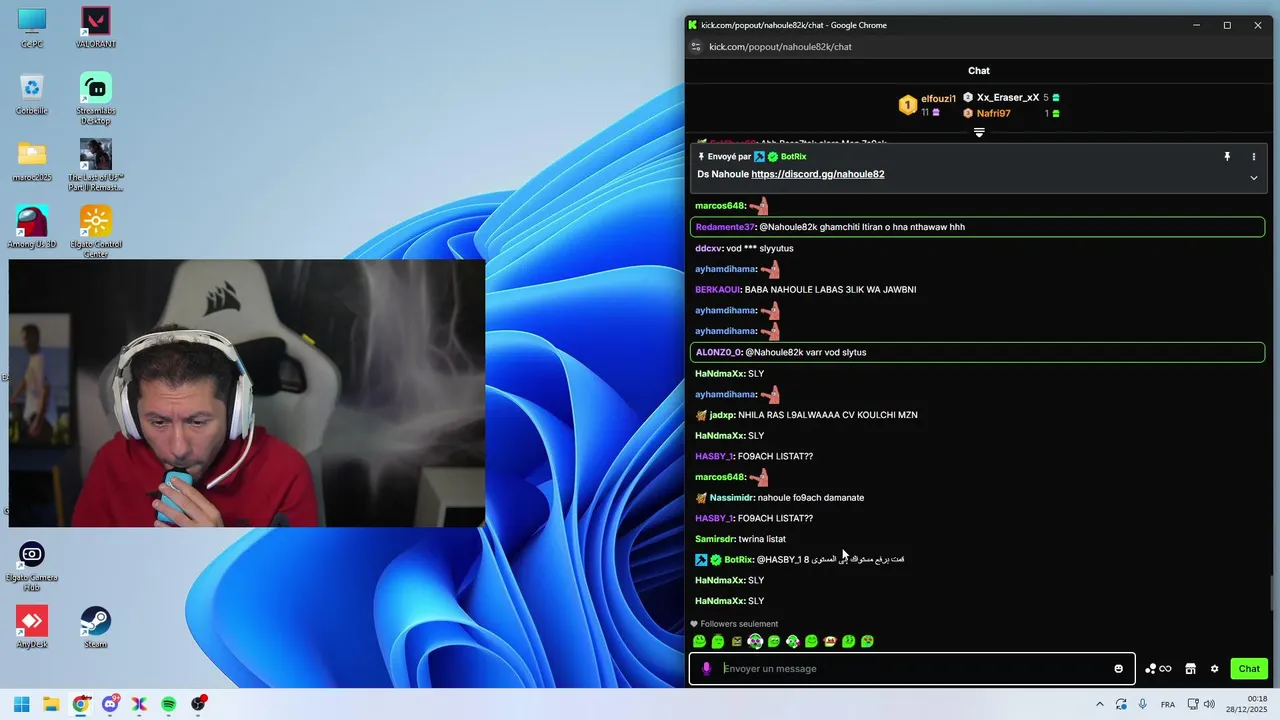
Task: Open the Kick shop storefront icon
Action: pyautogui.click(x=1191, y=669)
